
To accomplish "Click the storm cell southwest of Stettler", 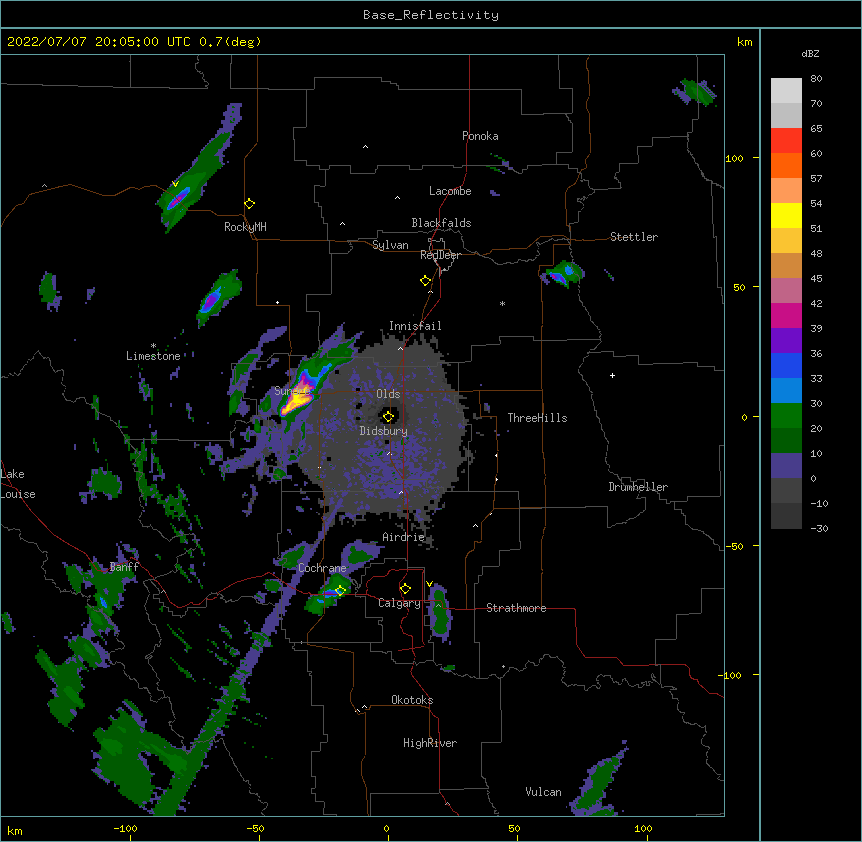I will (562, 274).
